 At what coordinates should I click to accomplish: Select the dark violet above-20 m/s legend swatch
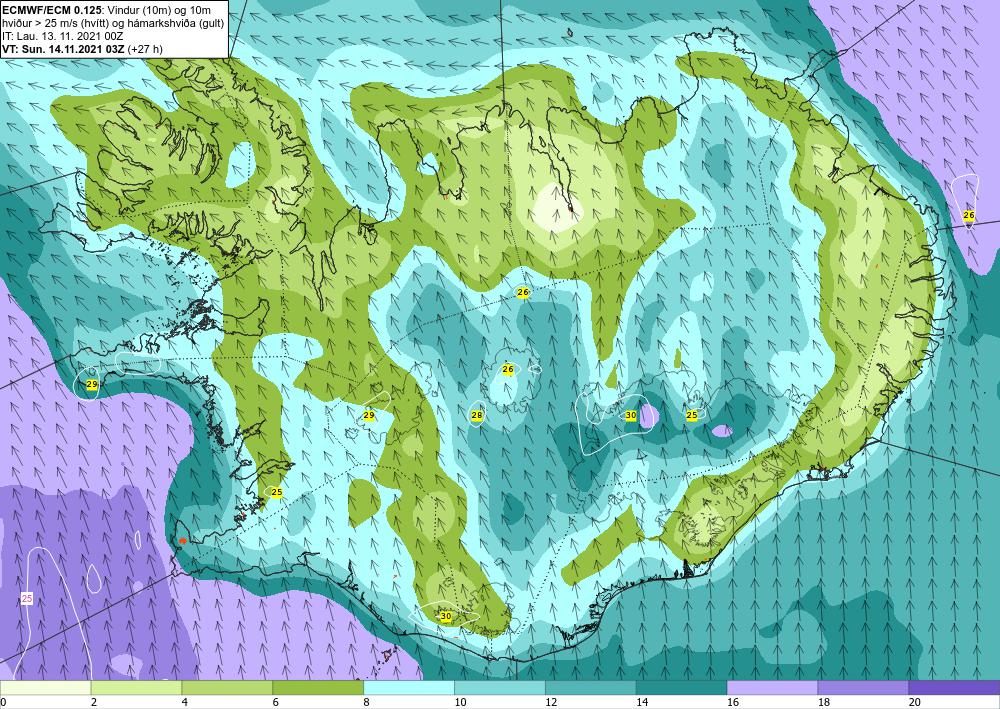[954, 687]
